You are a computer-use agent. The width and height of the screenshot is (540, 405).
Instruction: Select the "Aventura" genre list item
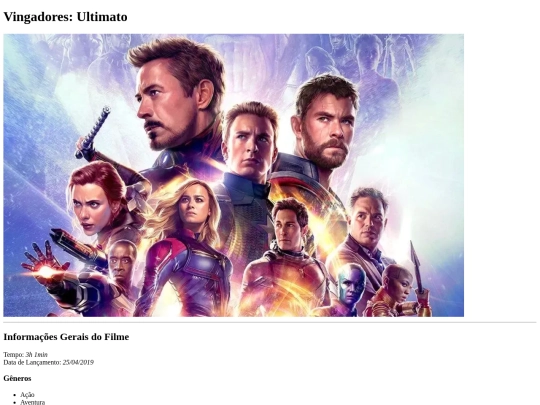coord(32,402)
